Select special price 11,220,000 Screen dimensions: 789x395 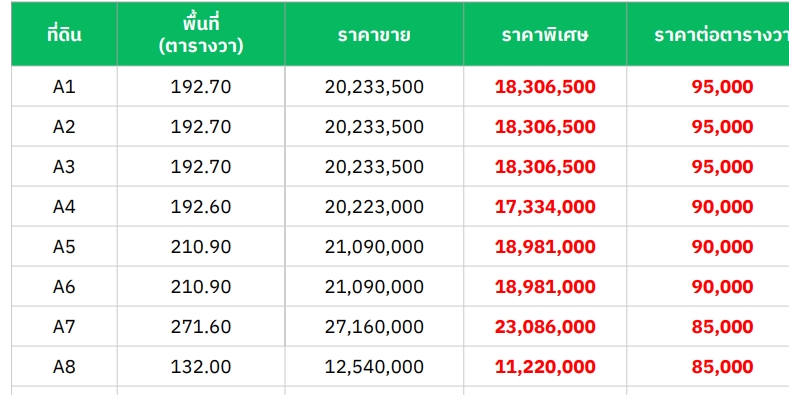pos(545,366)
